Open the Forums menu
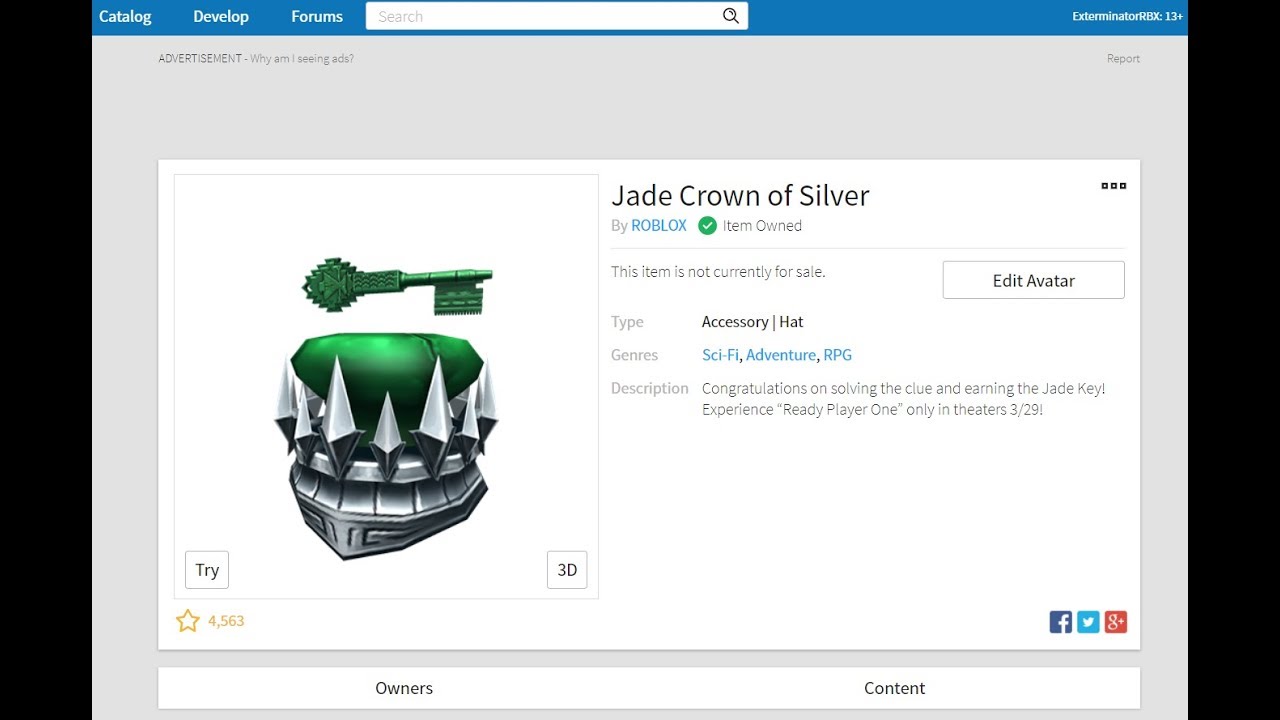Viewport: 1280px width, 720px height. [x=317, y=16]
